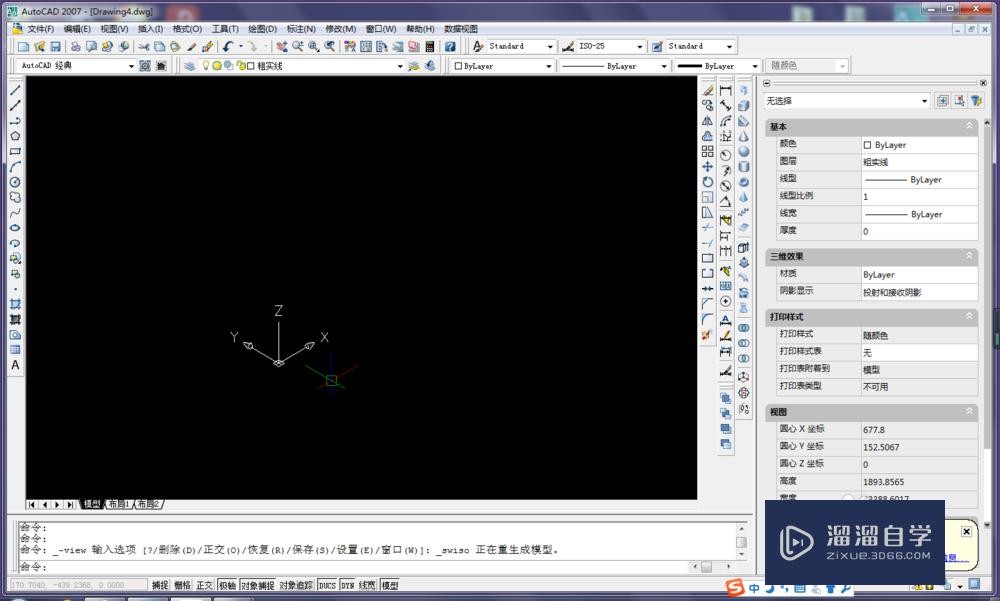Select the Polygon draw tool
The width and height of the screenshot is (1000, 601).
click(x=16, y=136)
